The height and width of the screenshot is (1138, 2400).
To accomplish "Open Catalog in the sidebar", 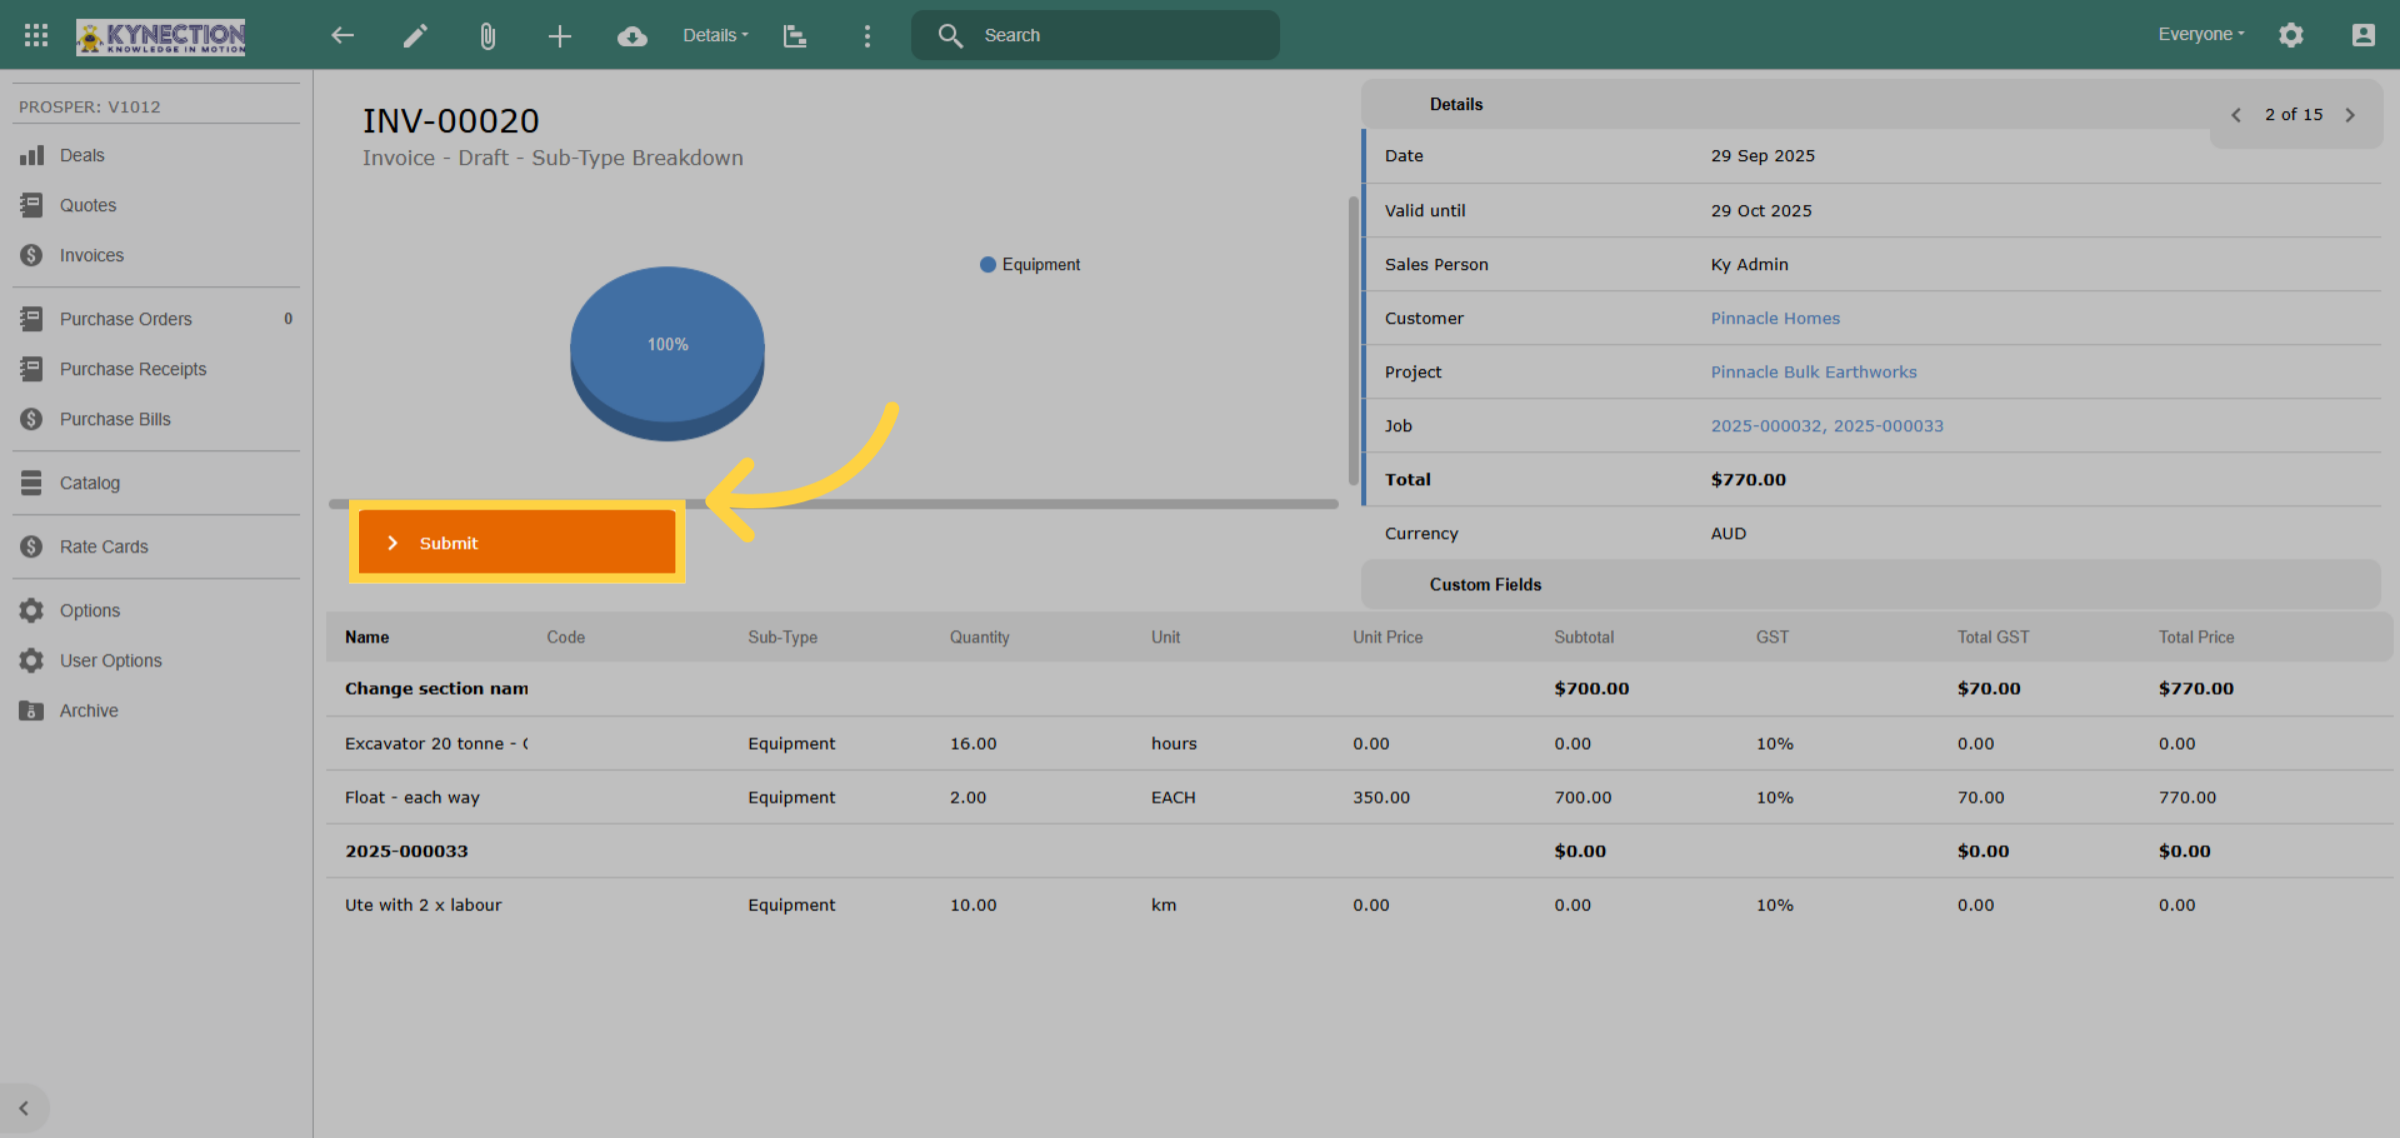I will point(156,483).
